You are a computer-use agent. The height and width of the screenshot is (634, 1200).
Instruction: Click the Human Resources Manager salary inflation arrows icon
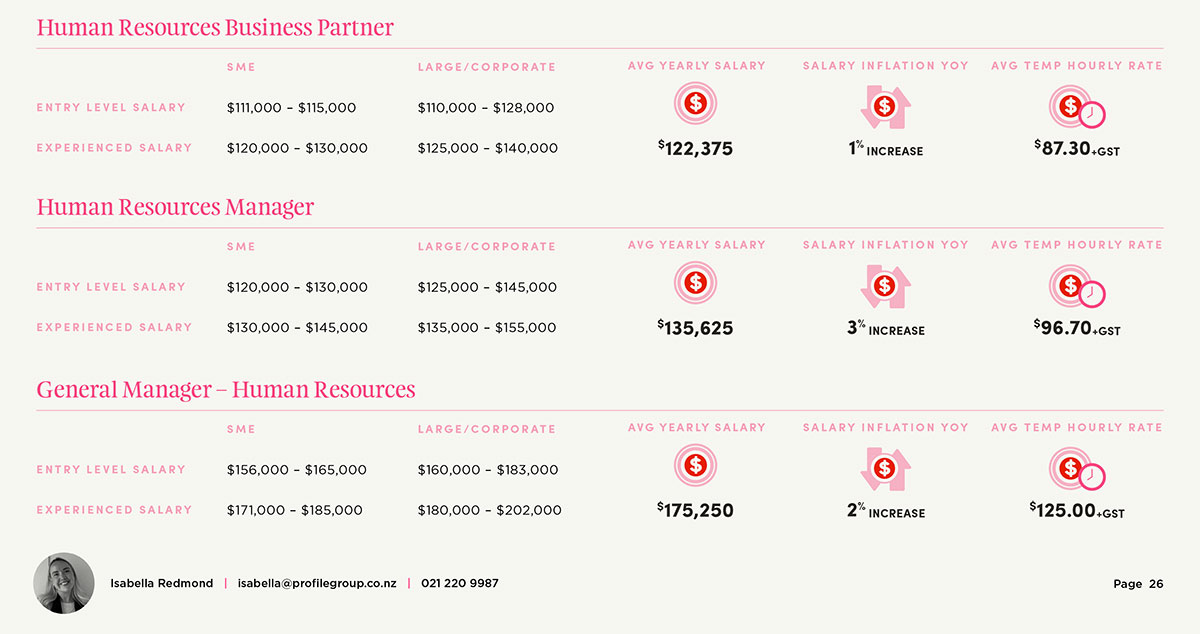coord(884,286)
